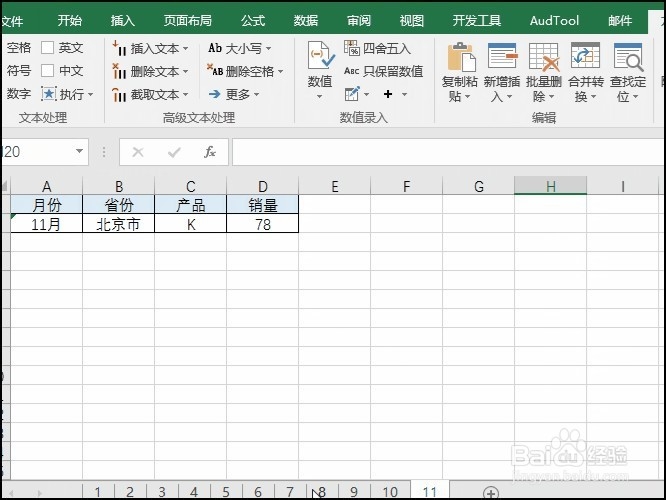
Task: Click the 截取文本 extract text icon
Action: click(119, 94)
